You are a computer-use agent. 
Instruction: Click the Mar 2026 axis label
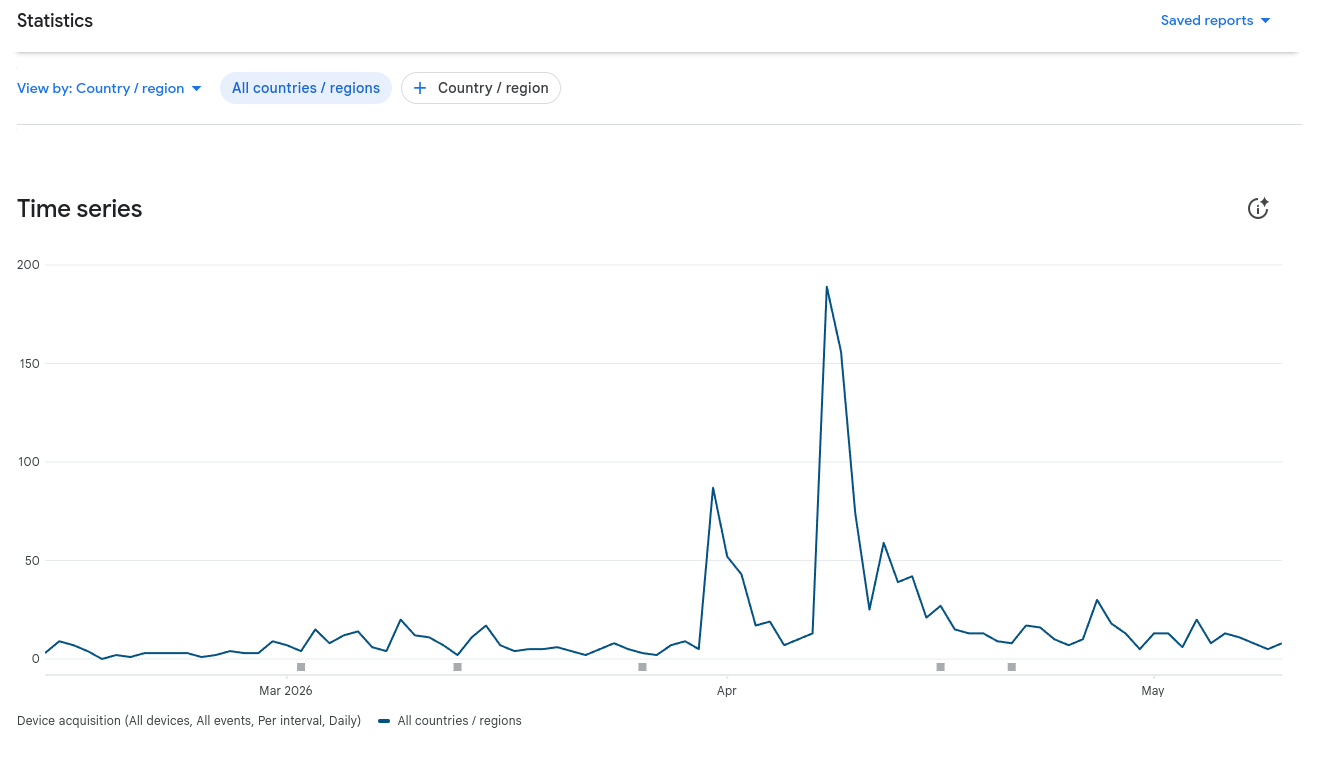tap(286, 691)
